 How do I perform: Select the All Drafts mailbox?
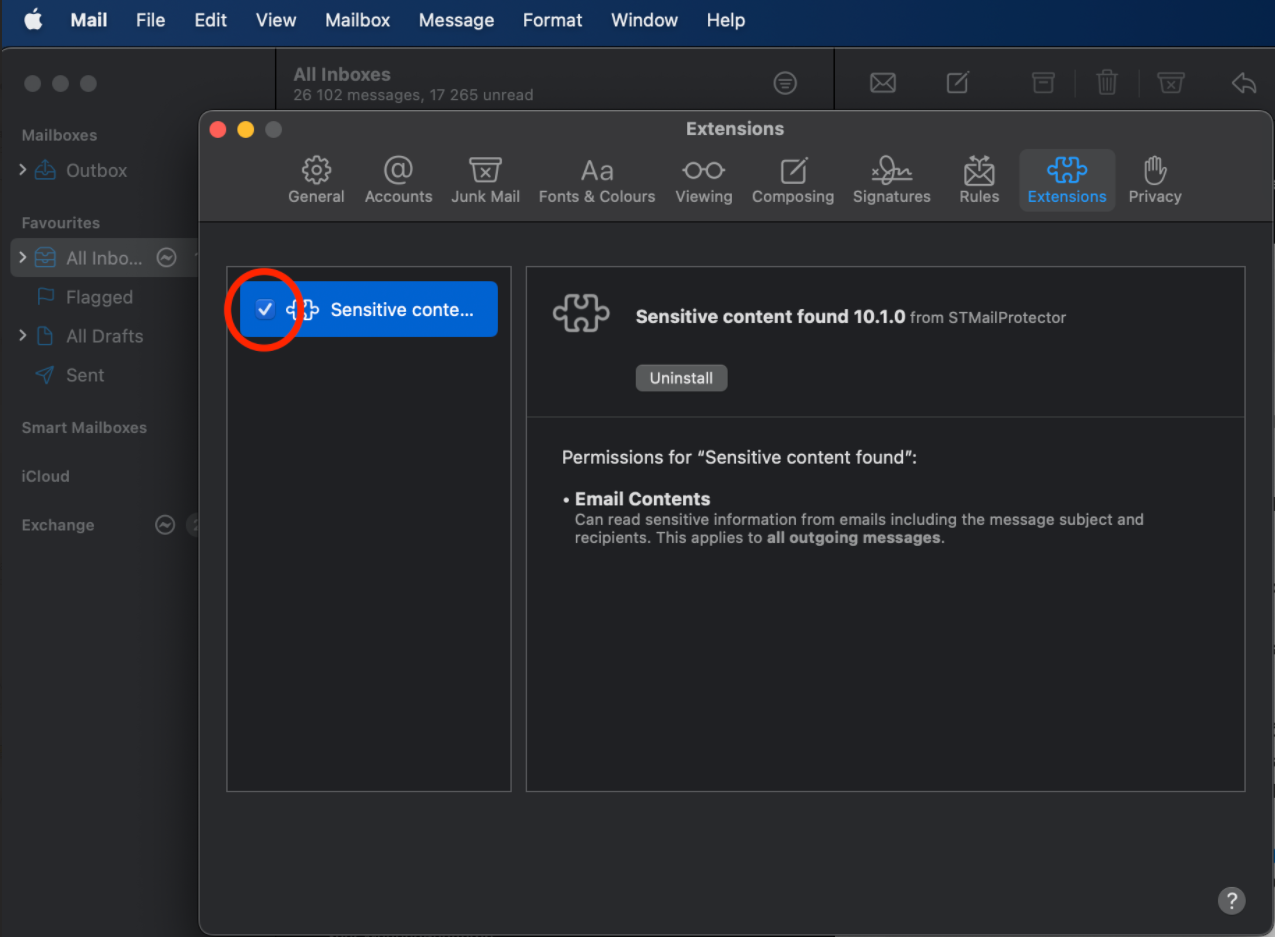104,336
